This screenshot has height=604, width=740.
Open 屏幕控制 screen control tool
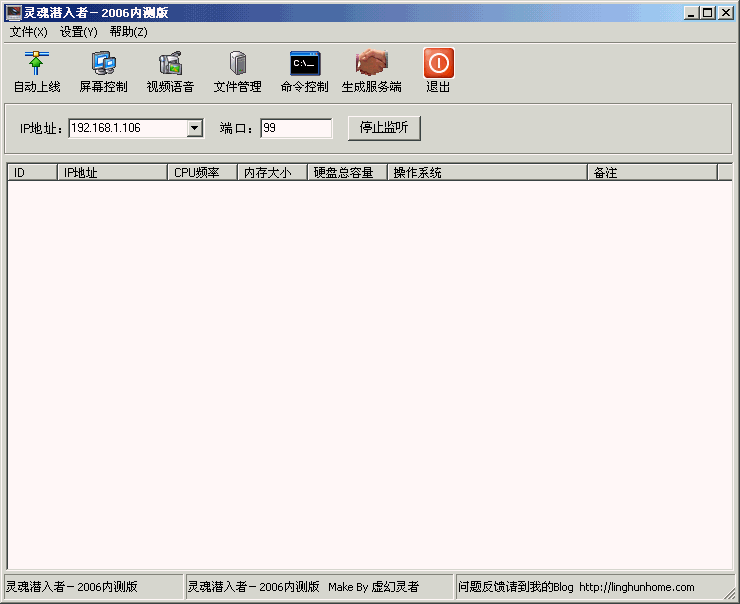point(103,64)
